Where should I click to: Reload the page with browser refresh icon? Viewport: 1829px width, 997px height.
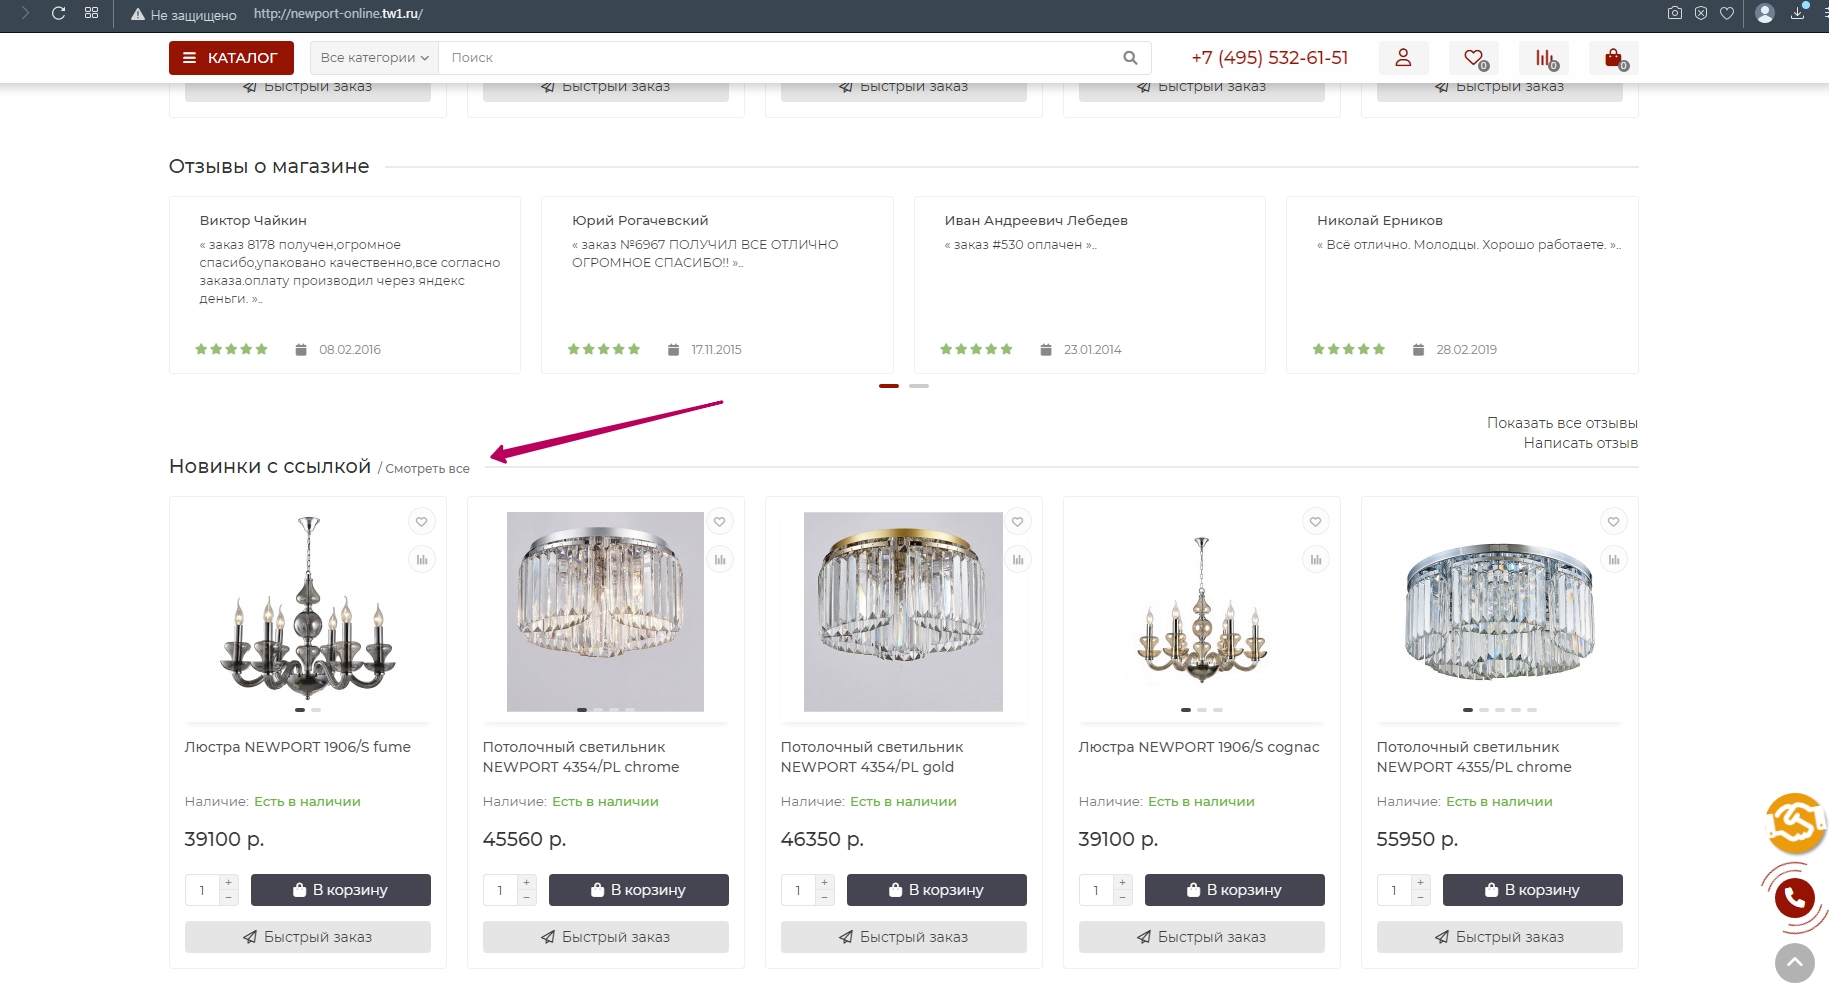click(58, 14)
